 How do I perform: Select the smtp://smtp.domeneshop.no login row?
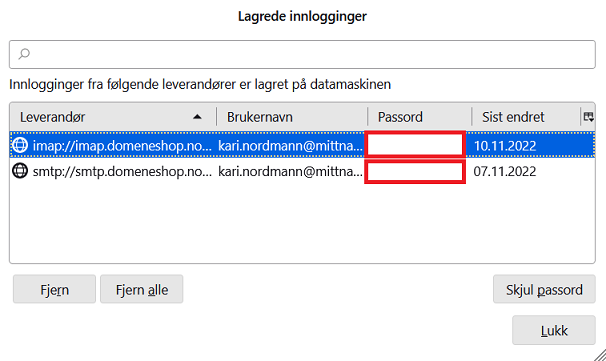point(302,171)
